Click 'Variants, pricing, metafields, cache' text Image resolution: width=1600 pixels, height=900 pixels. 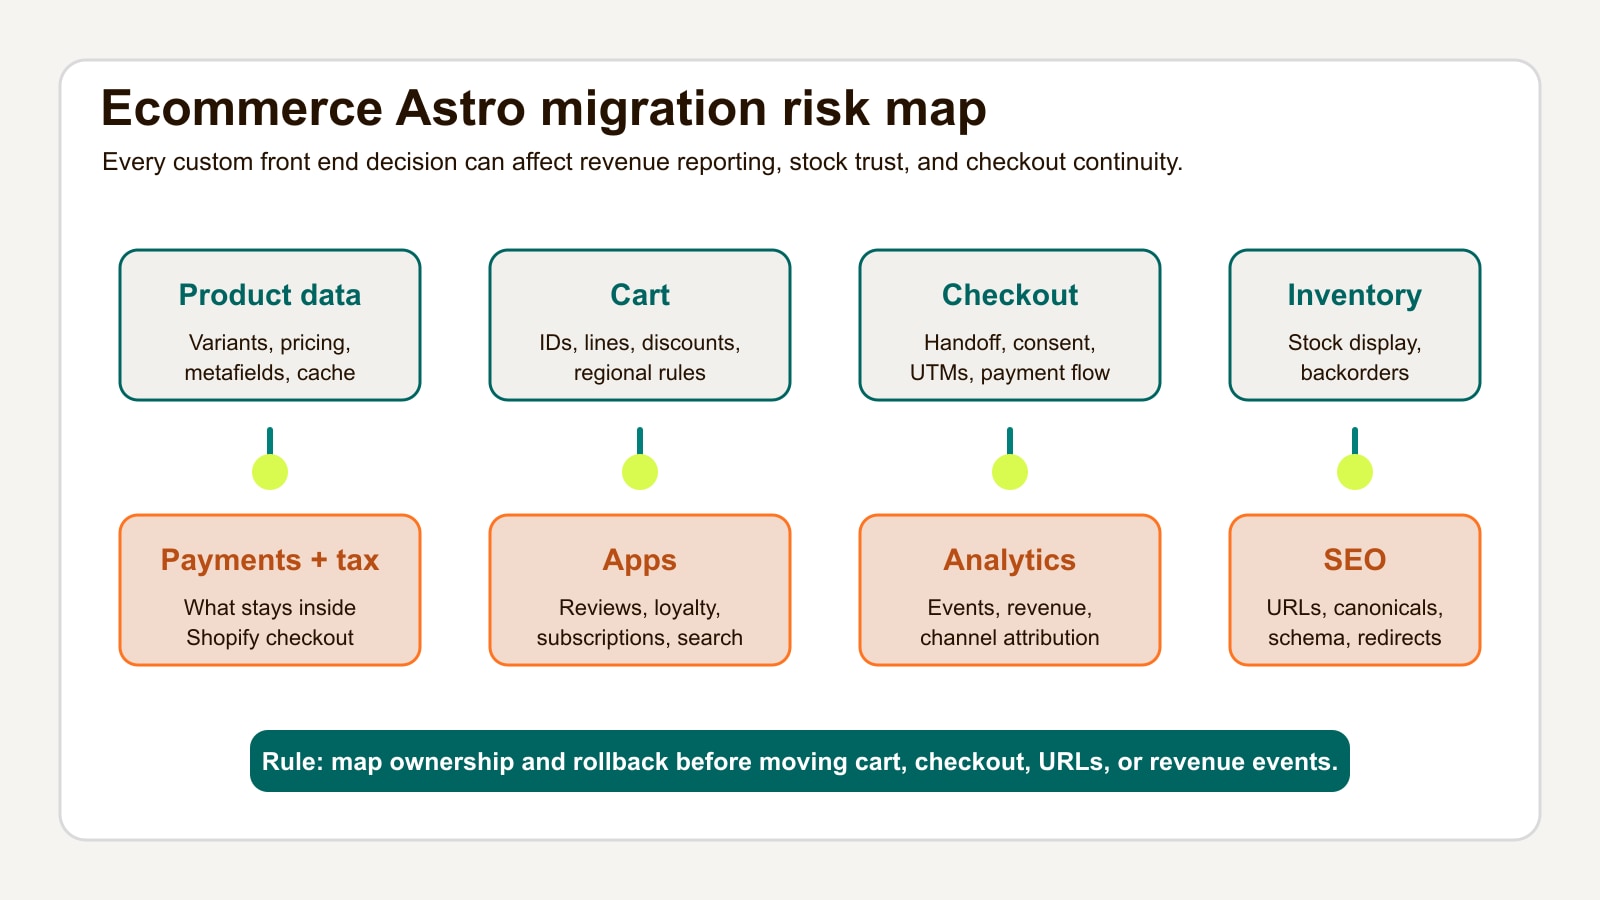pos(270,357)
